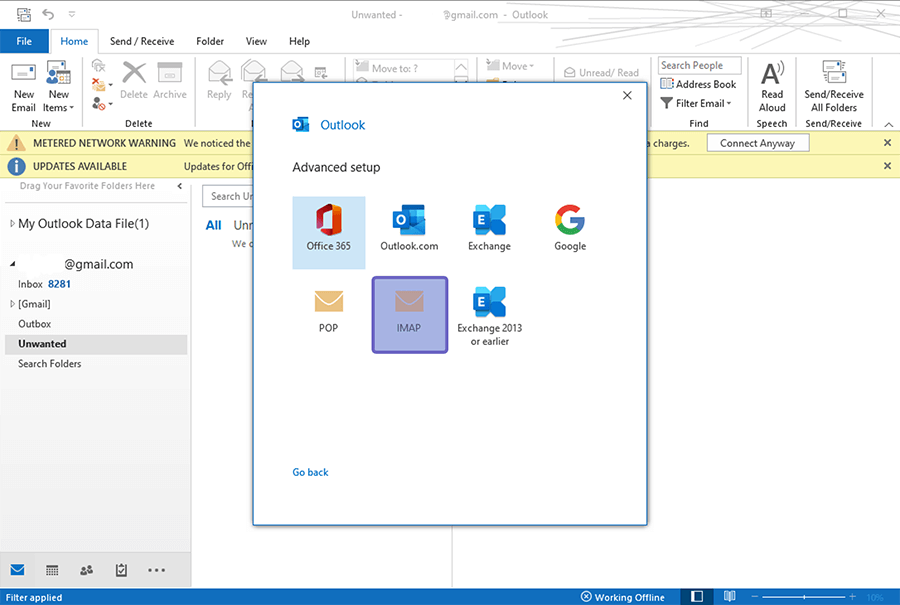Open the New Items menu

pos(59,87)
